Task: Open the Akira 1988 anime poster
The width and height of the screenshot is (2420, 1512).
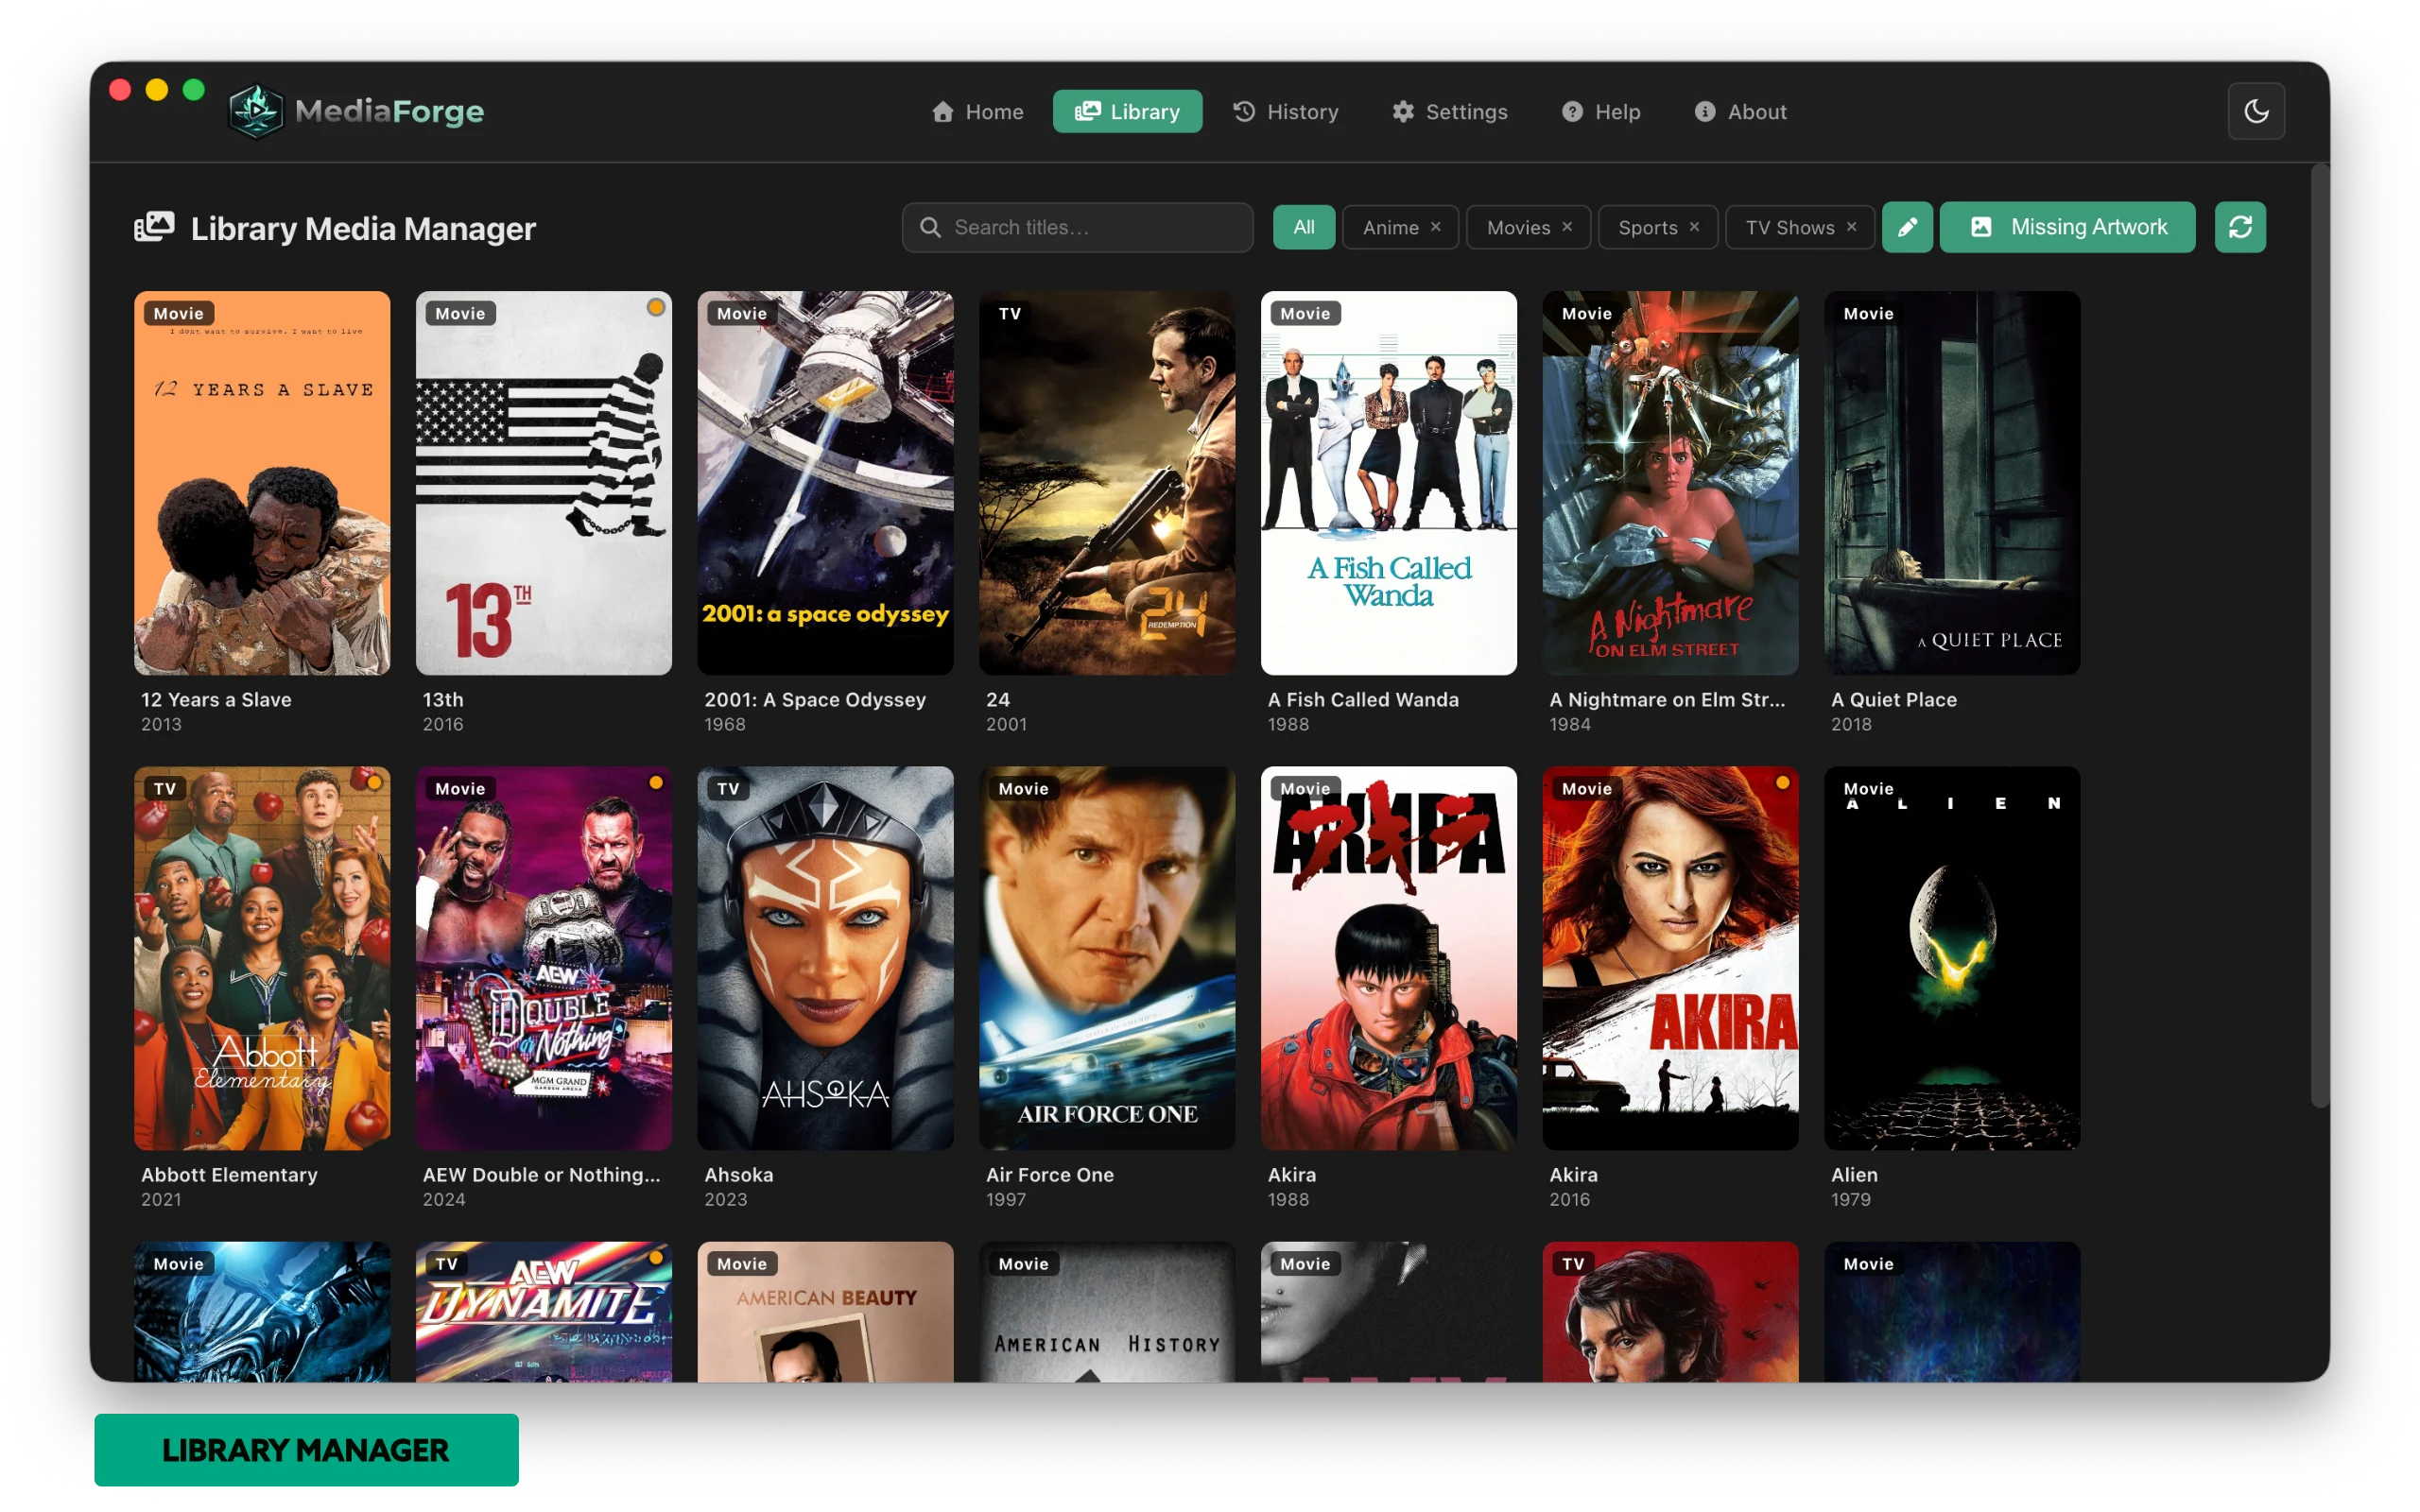Action: point(1389,958)
